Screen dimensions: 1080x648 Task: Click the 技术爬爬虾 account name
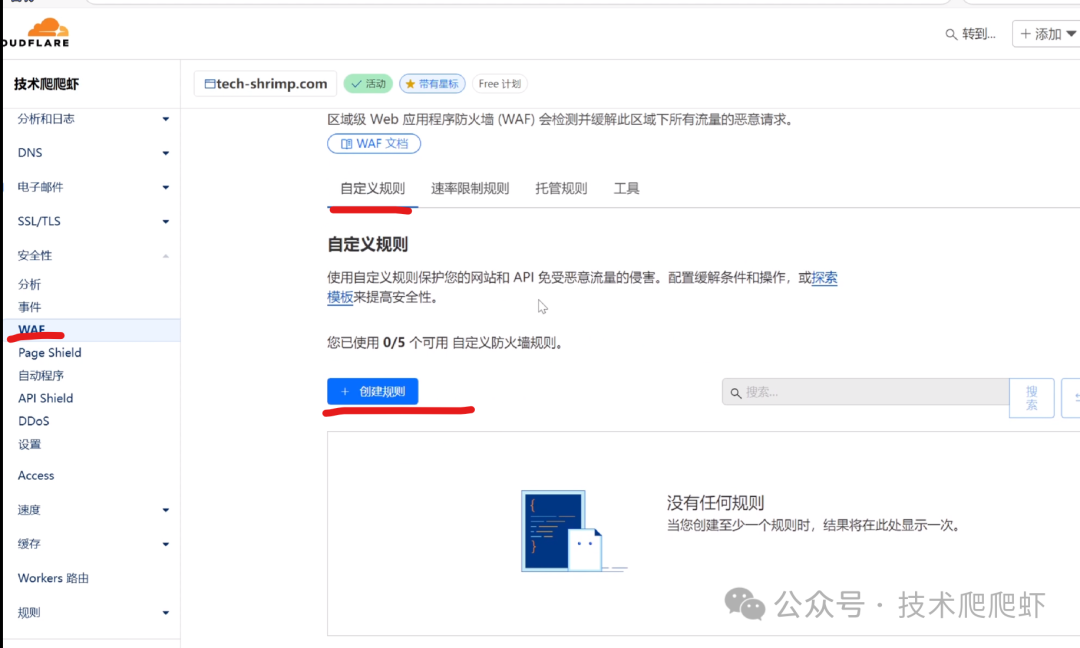(x=46, y=84)
